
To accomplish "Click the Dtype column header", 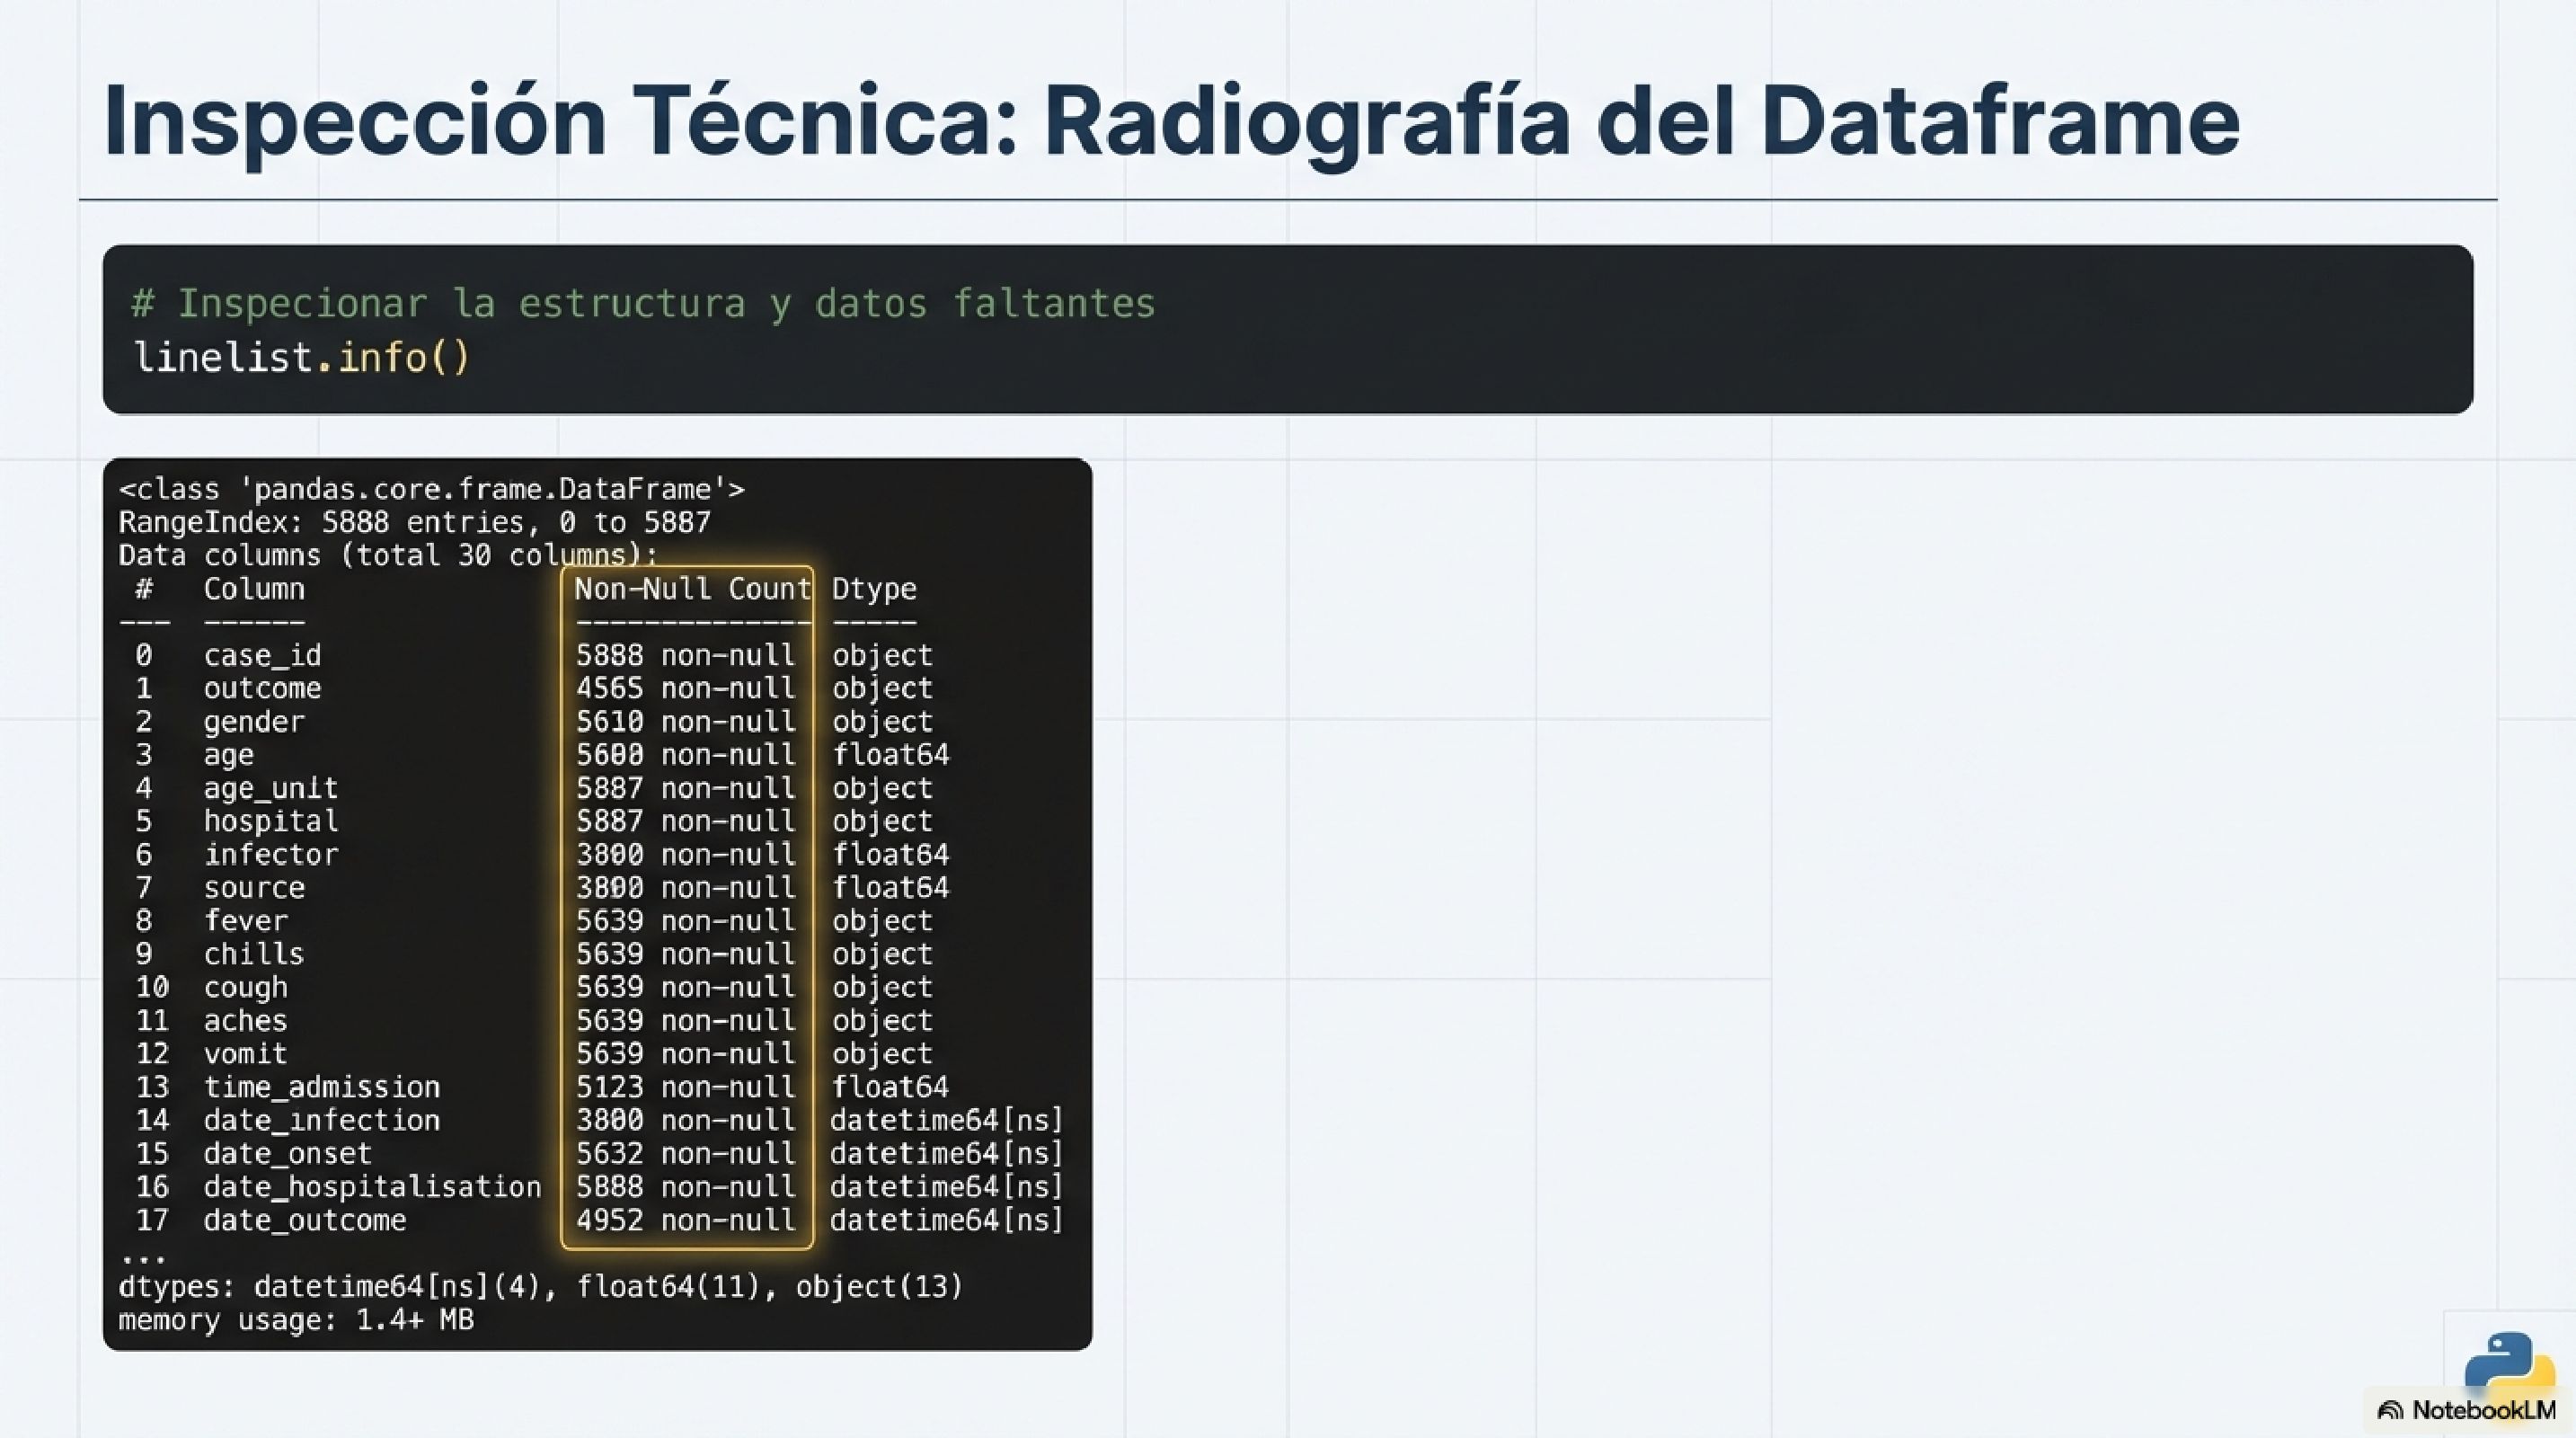I will click(x=873, y=589).
